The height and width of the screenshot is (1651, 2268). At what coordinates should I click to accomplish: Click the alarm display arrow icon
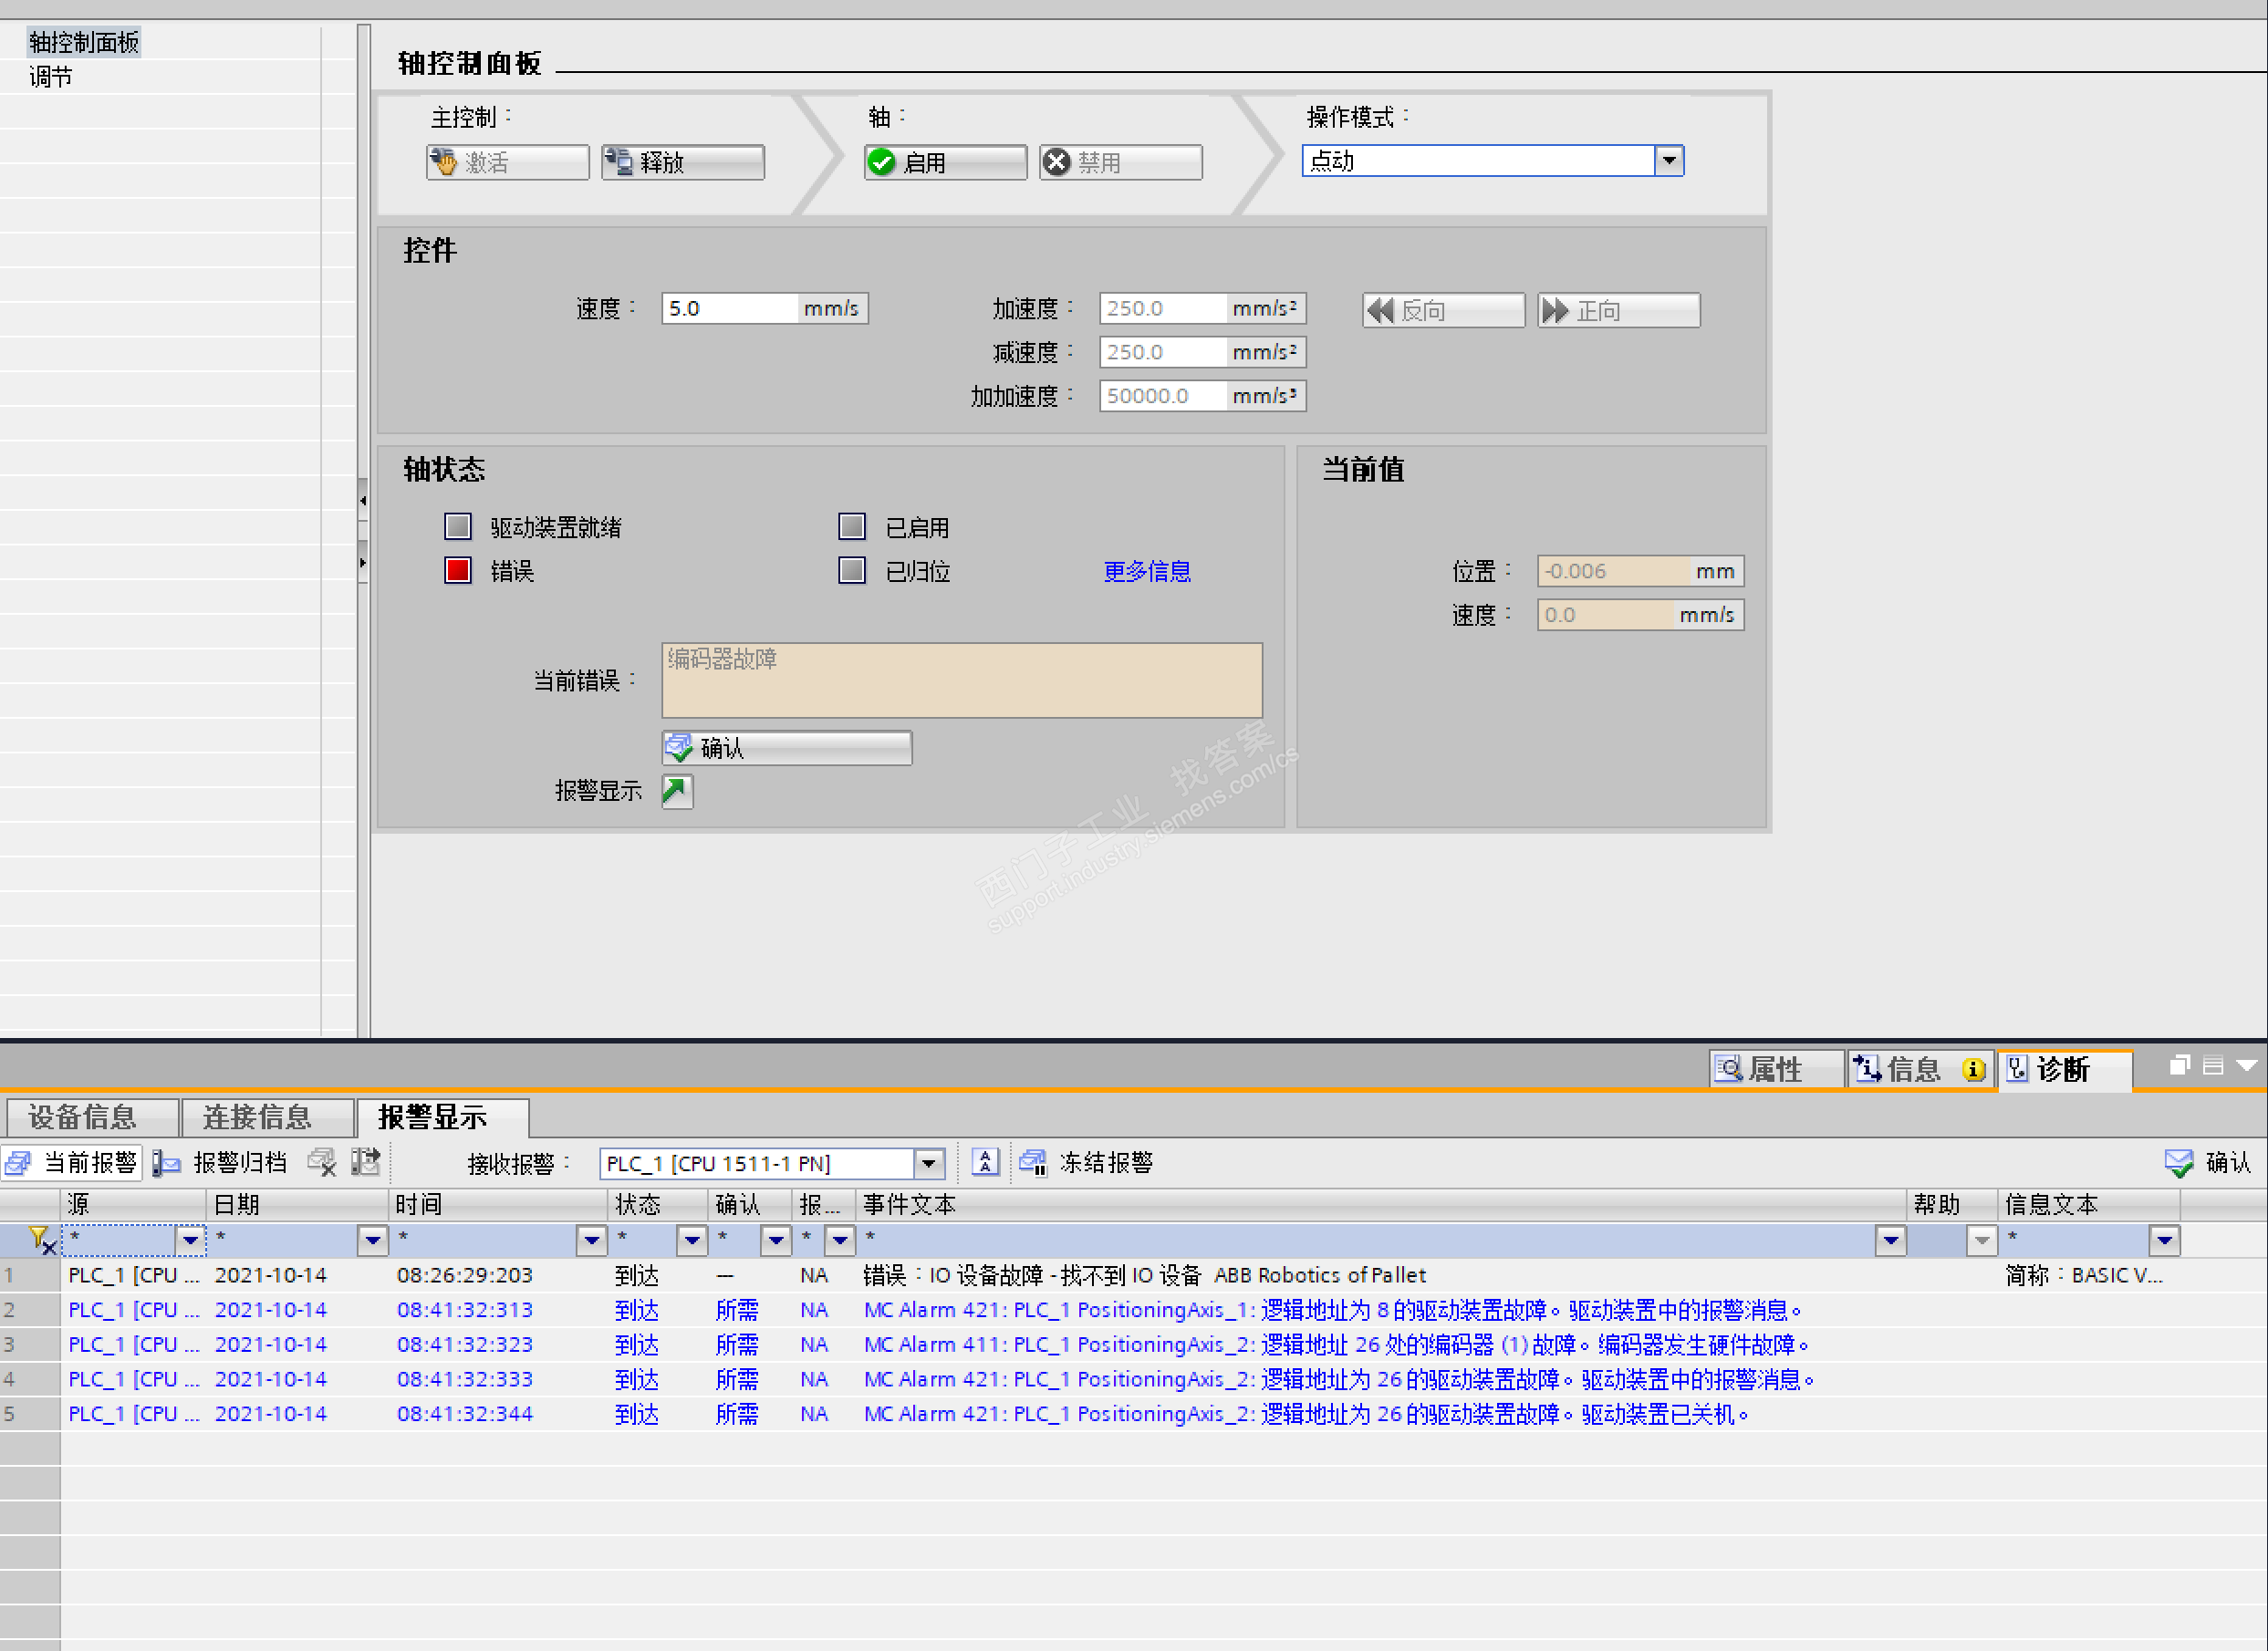677,791
